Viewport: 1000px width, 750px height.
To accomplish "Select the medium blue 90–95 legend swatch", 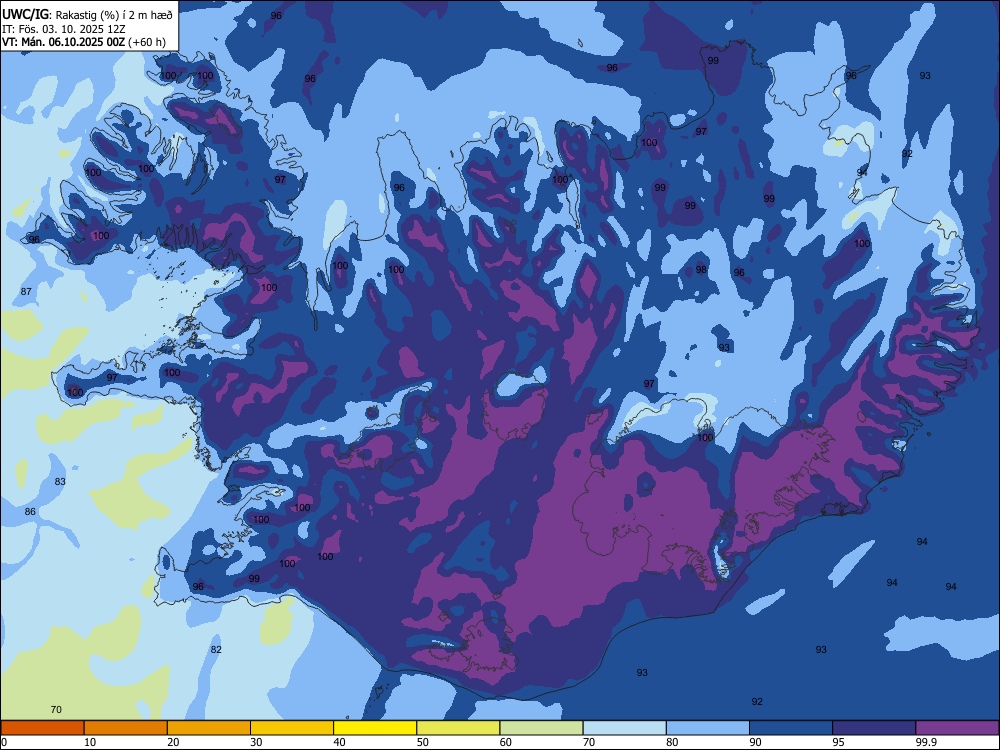I will pyautogui.click(x=791, y=728).
